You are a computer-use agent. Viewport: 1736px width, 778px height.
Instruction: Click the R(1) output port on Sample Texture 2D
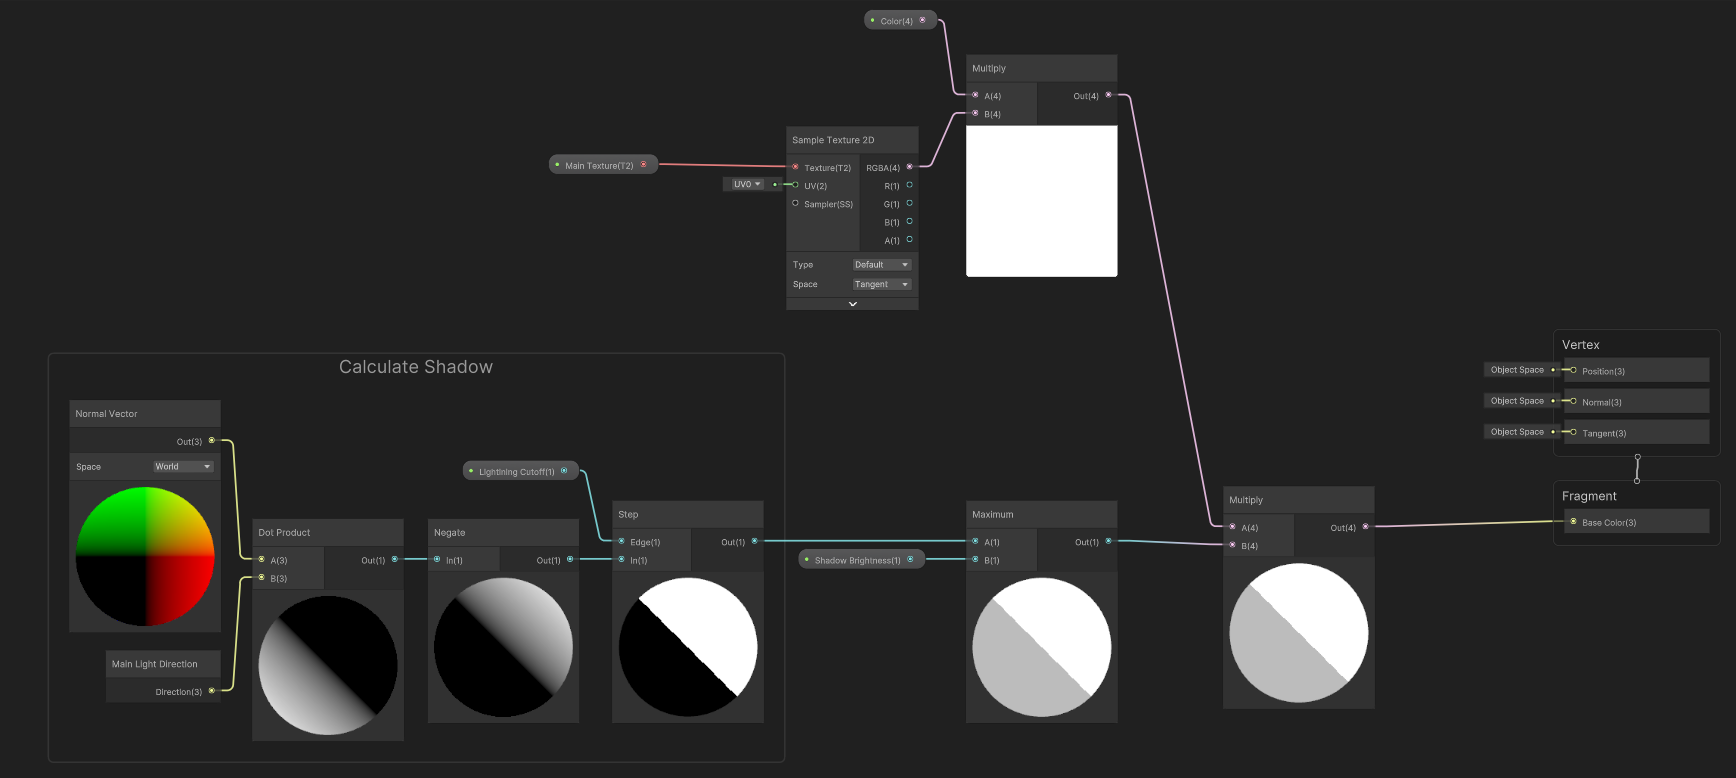coord(909,185)
